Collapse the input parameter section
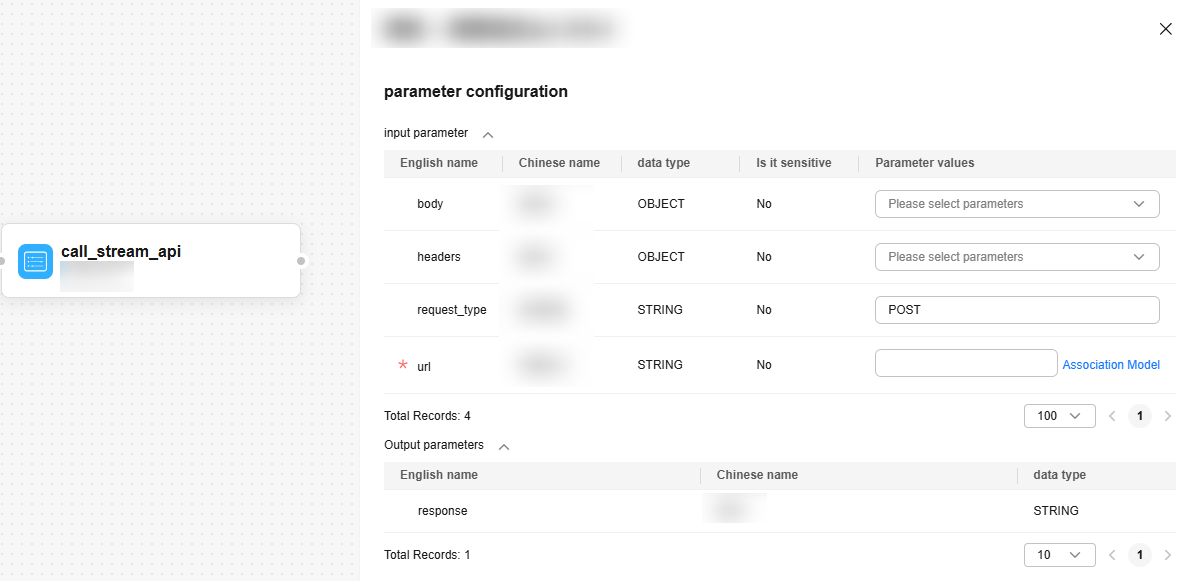This screenshot has height=581, width=1193. (488, 134)
